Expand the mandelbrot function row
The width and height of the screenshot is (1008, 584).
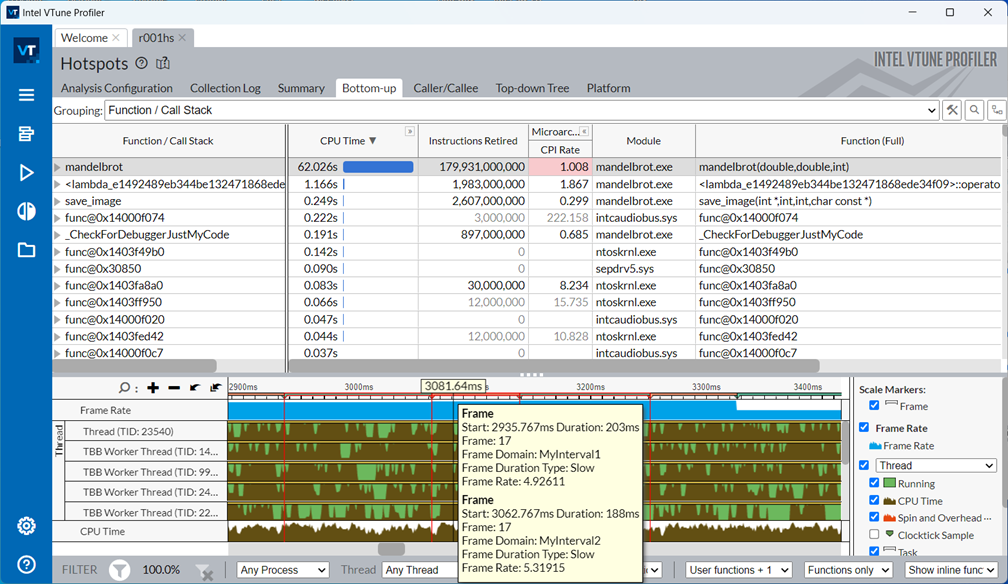click(57, 167)
